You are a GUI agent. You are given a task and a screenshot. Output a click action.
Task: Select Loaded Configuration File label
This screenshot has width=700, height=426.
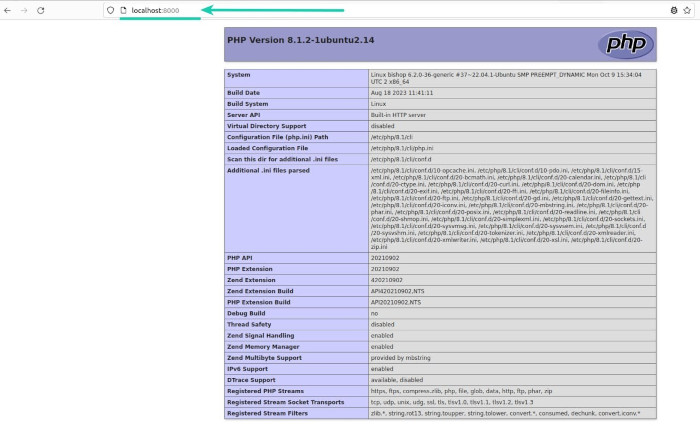point(267,148)
